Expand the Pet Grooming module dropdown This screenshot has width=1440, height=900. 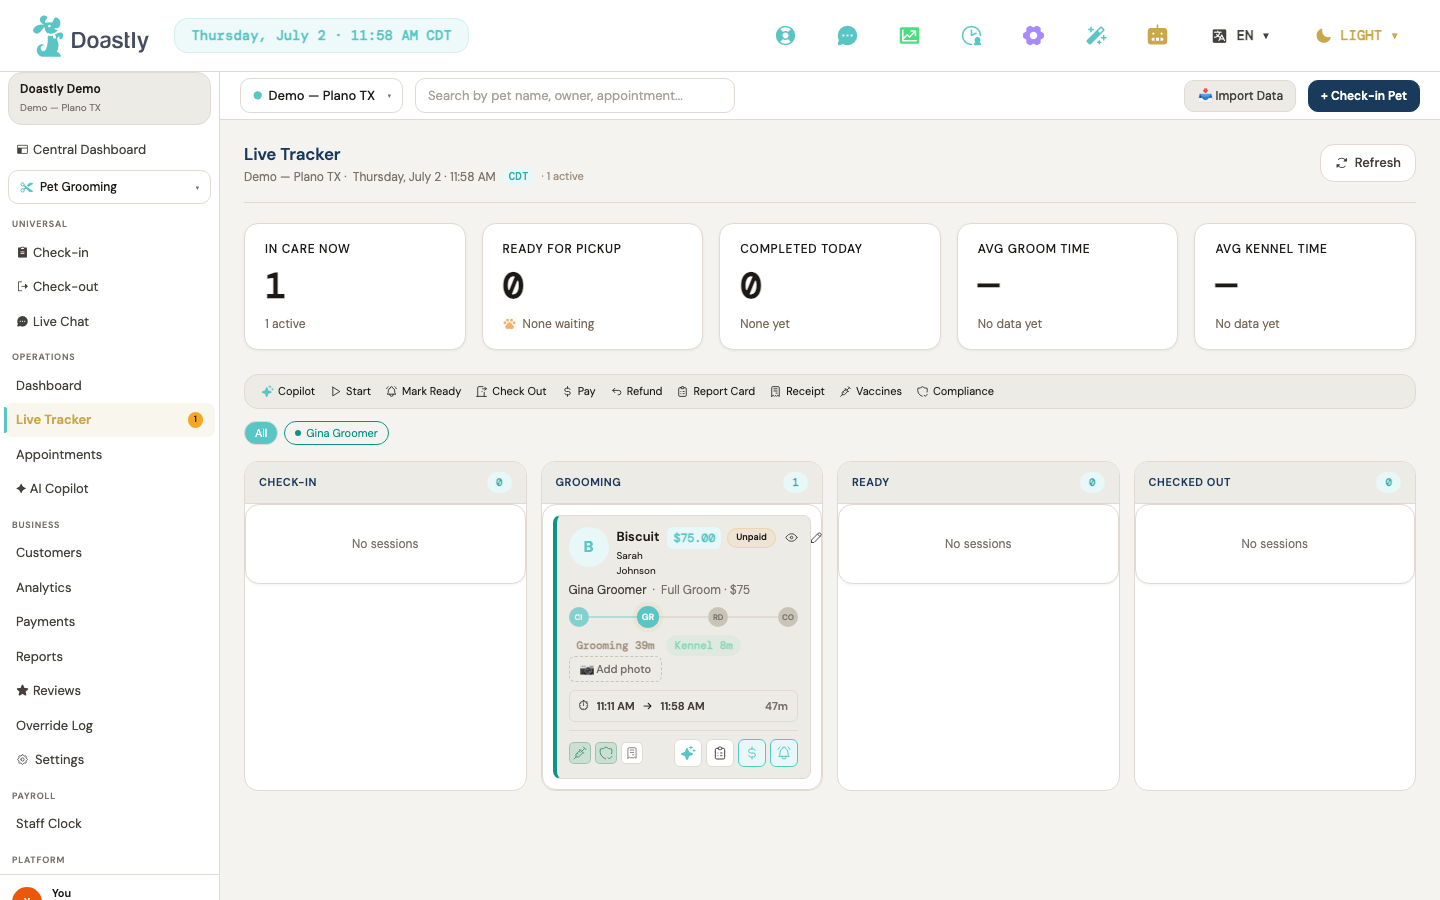coord(109,187)
